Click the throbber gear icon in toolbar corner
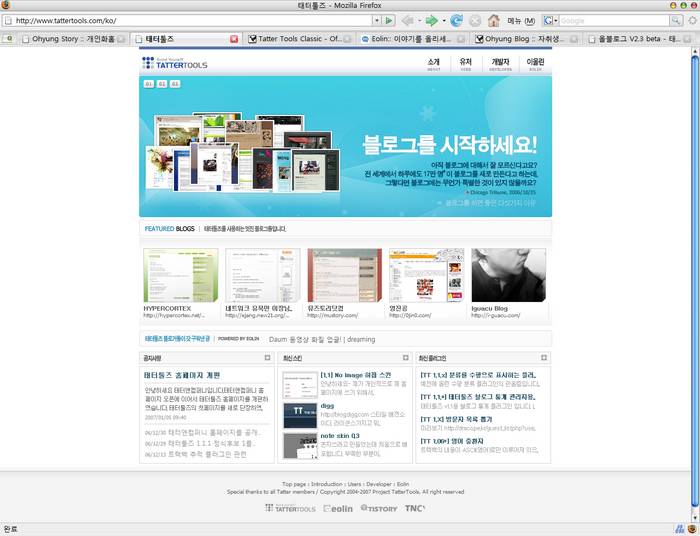This screenshot has height=536, width=700. pos(693,21)
